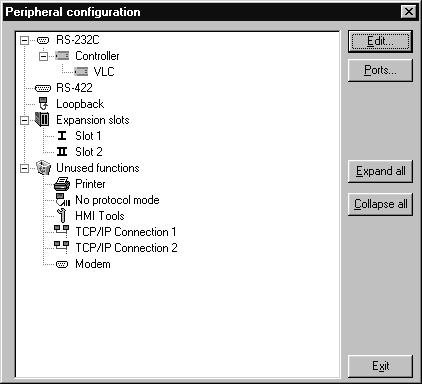Click the Slot 2 roman numeral icon

point(62,152)
